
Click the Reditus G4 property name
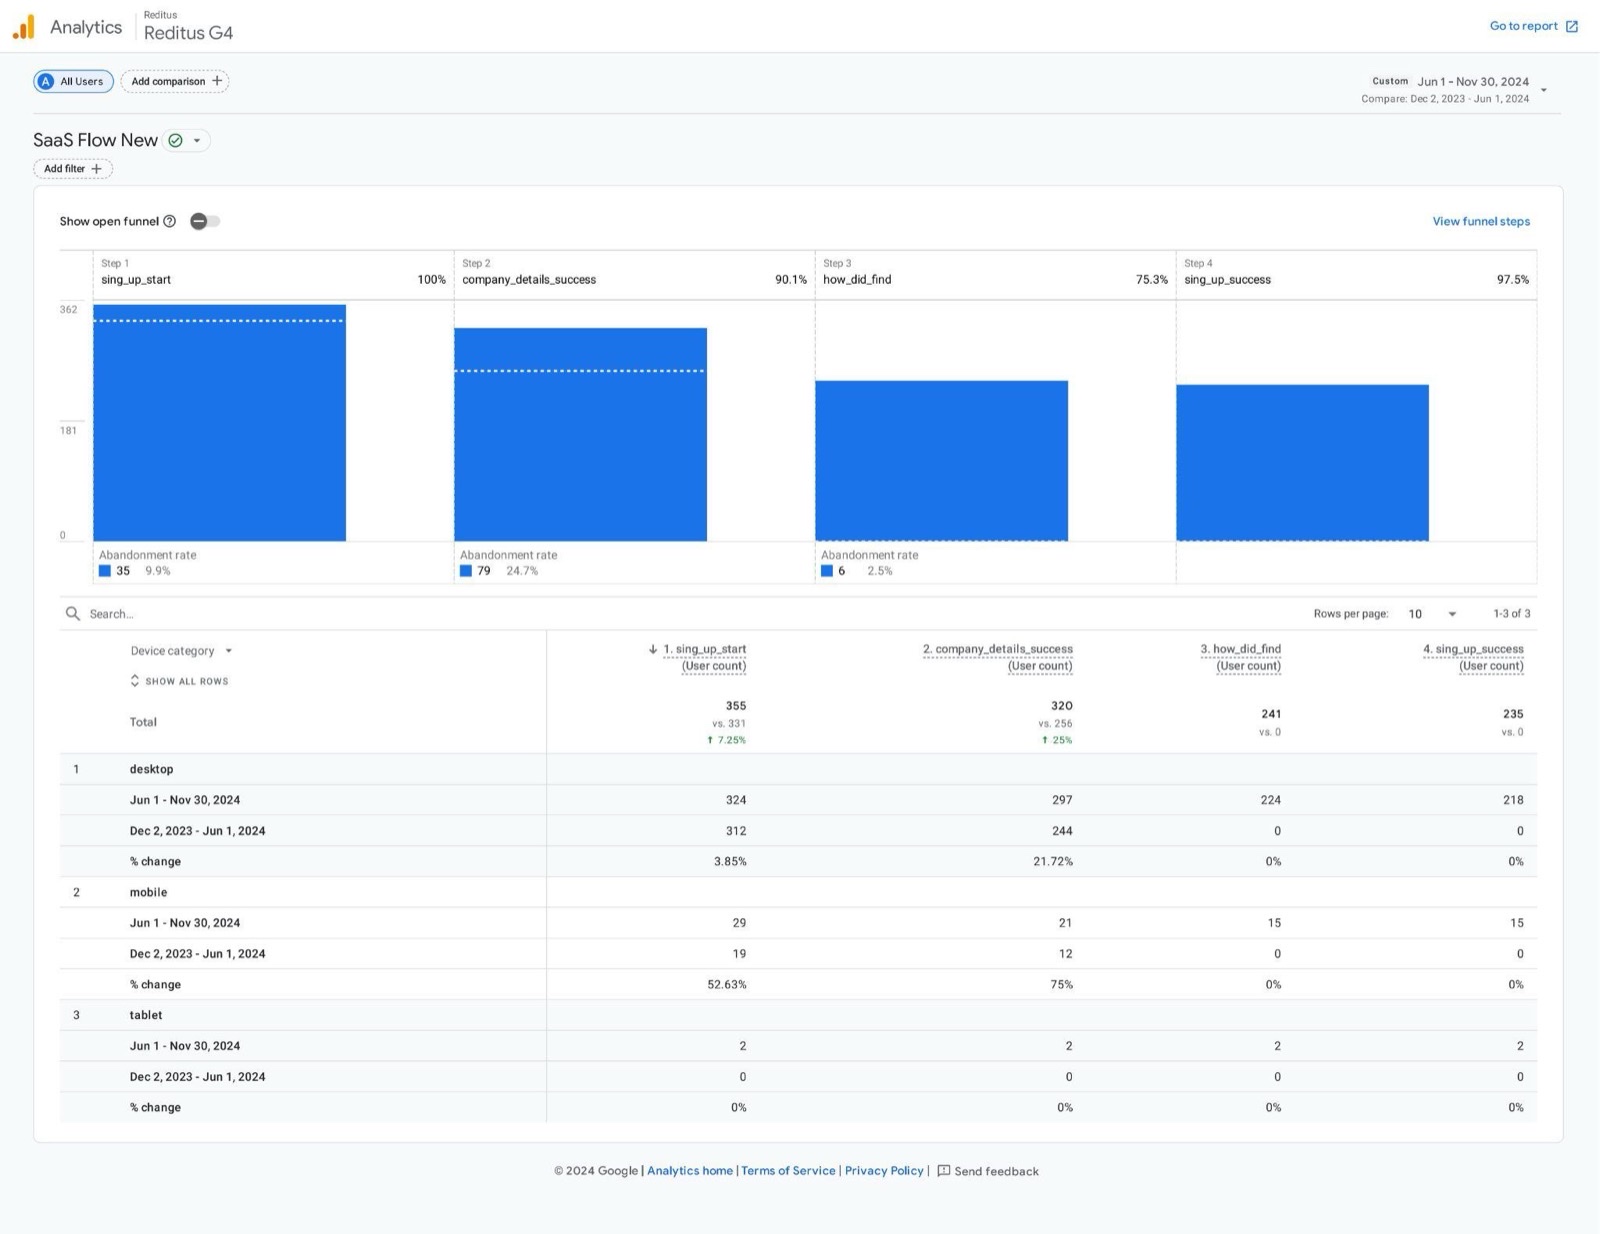(188, 33)
